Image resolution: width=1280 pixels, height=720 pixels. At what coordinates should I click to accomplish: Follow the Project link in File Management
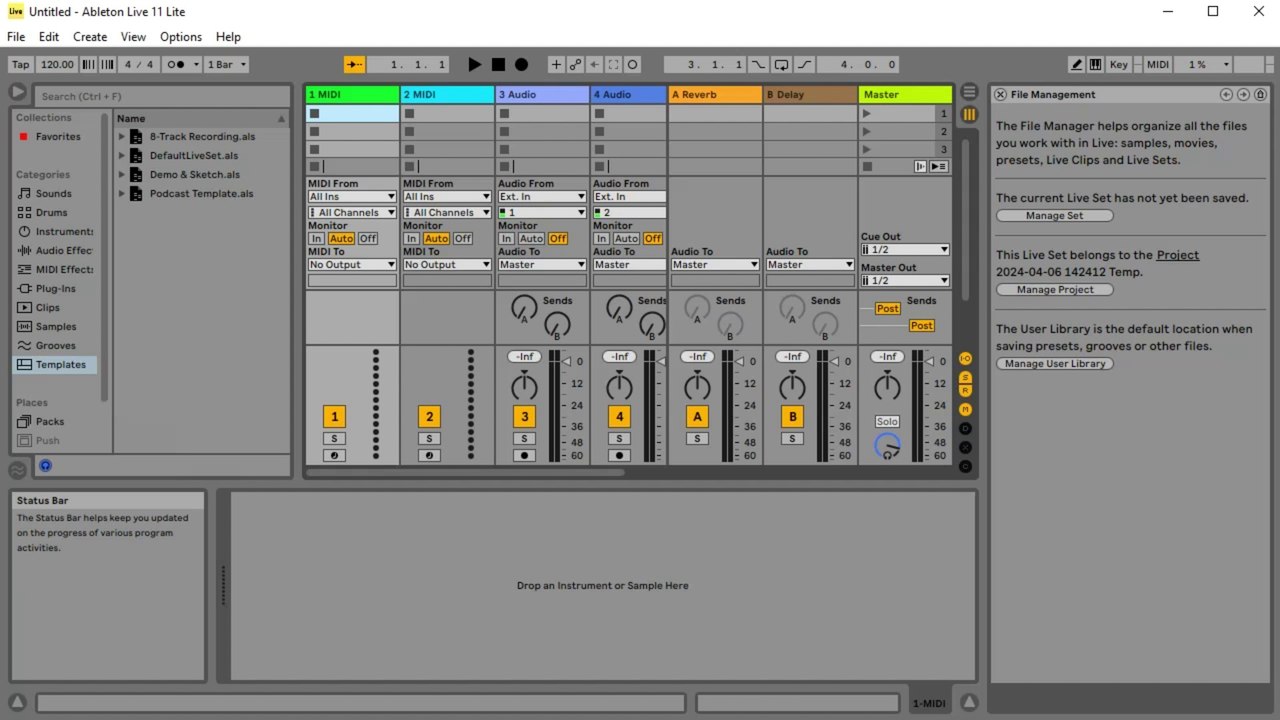point(1177,255)
